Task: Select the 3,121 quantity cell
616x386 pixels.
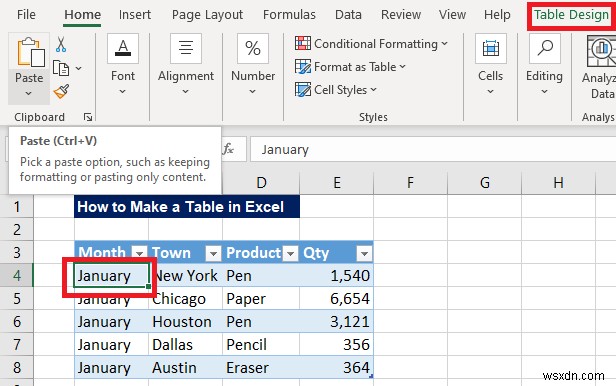Action: click(x=336, y=322)
